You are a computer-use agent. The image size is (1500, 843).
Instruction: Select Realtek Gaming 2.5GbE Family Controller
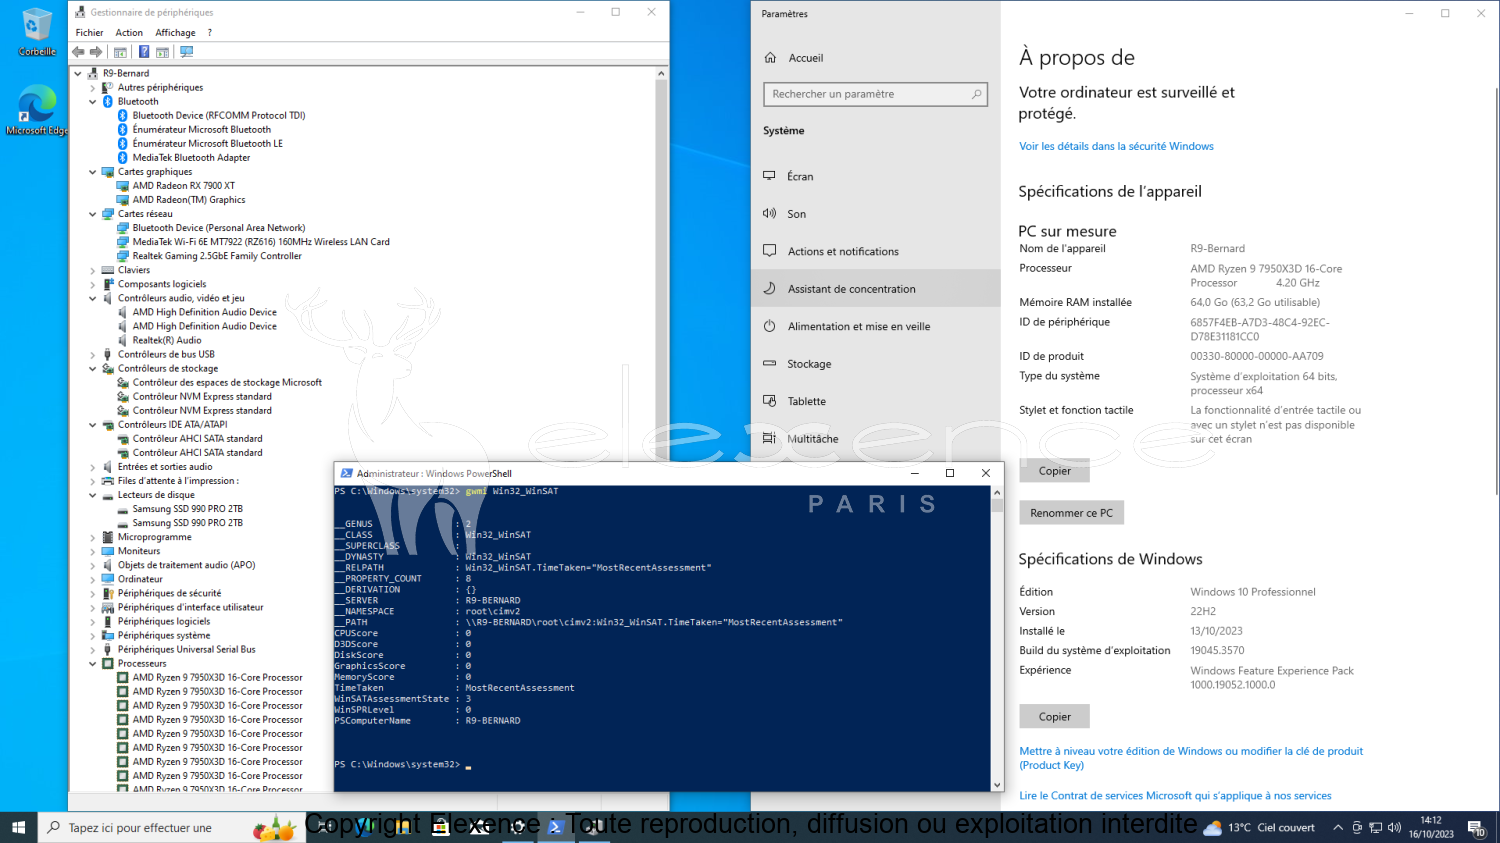217,256
